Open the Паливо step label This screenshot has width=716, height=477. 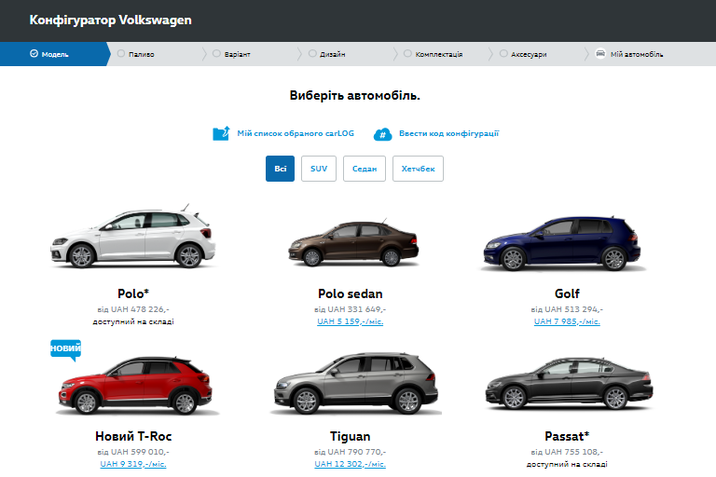(x=141, y=54)
